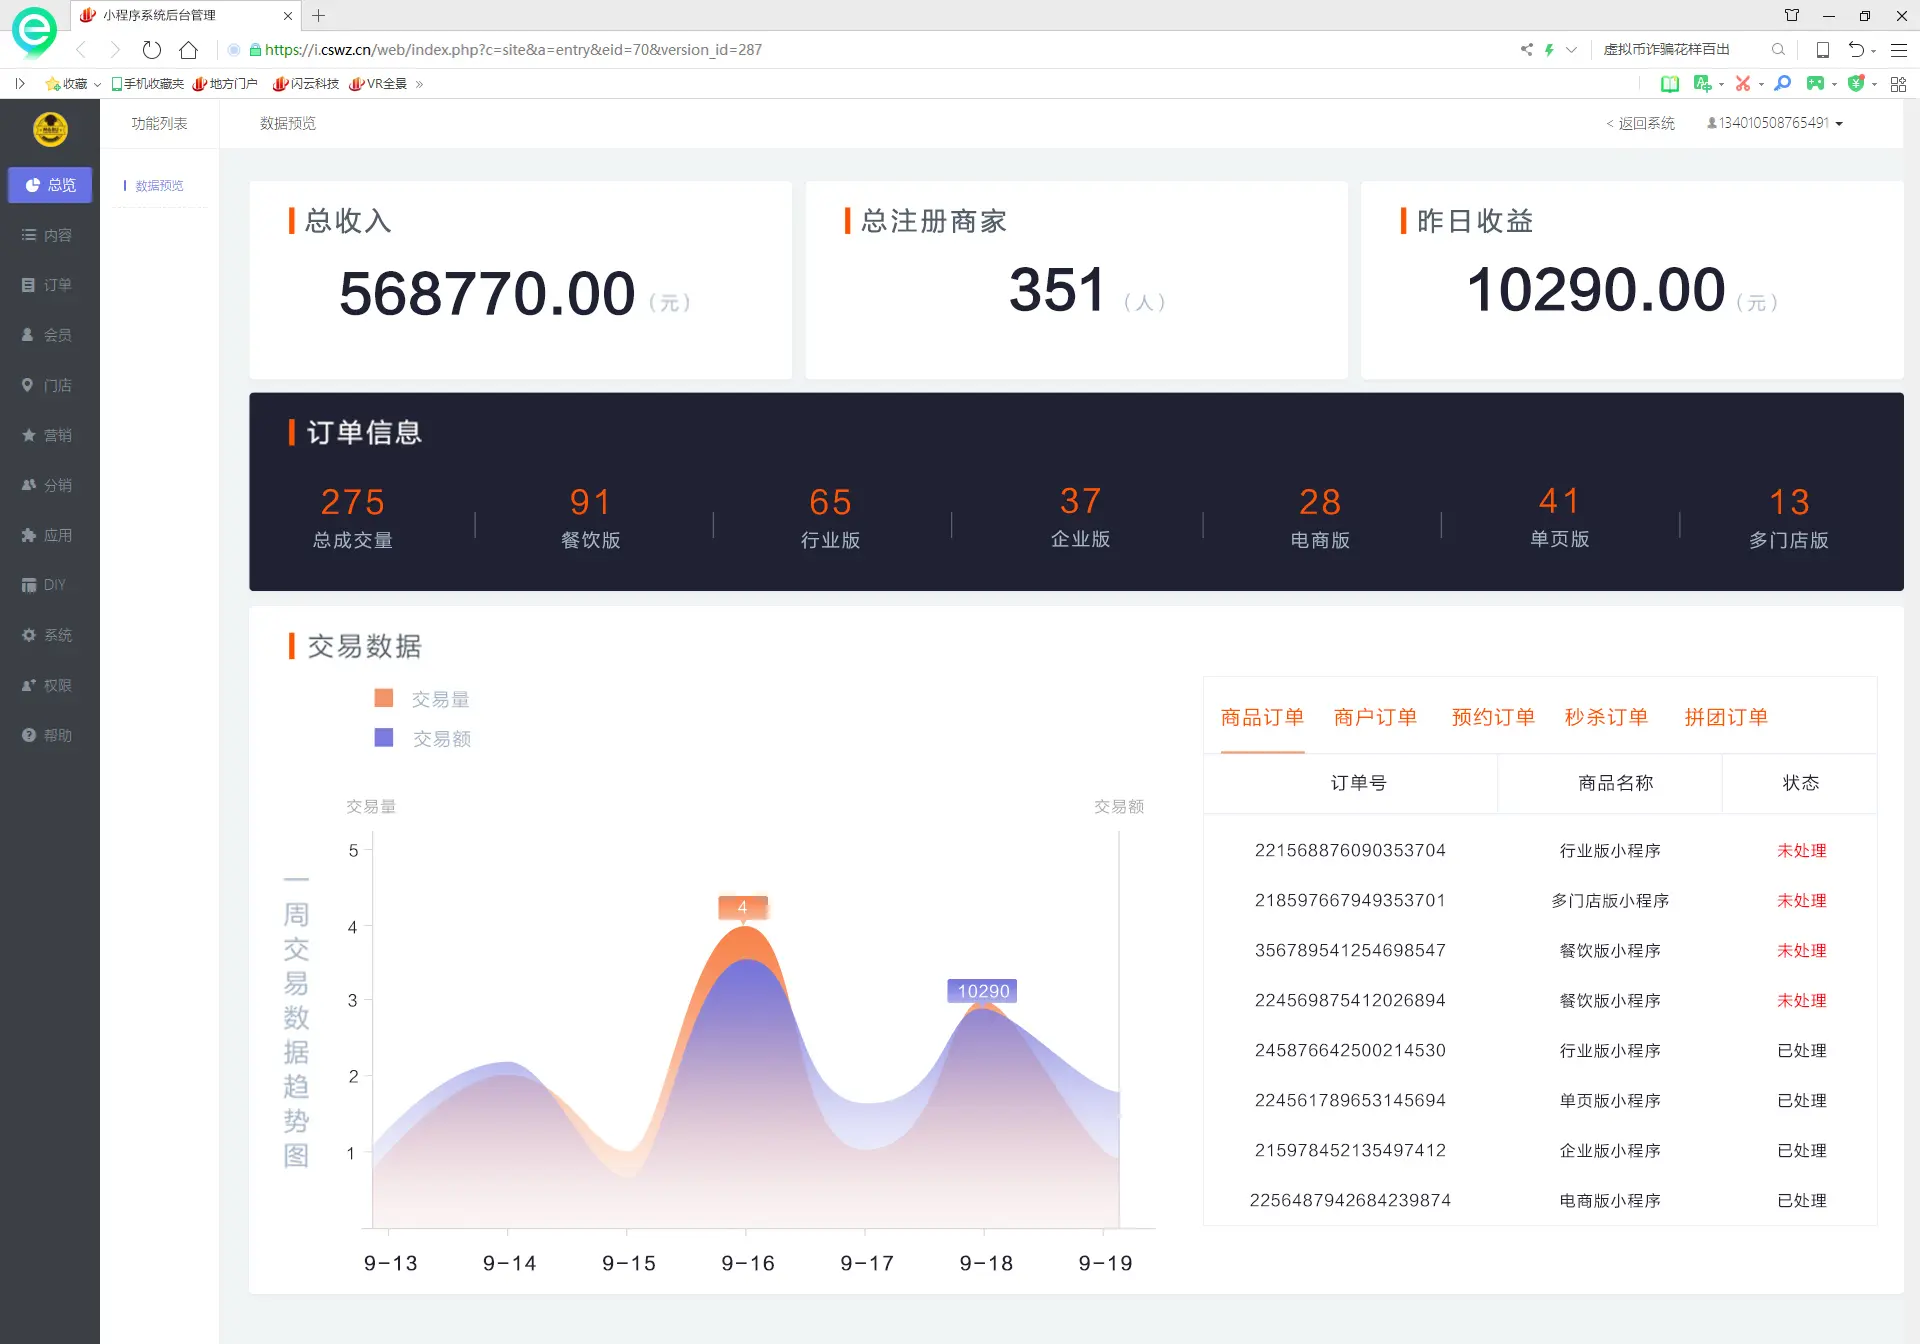Viewport: 1920px width, 1344px height.
Task: Open the 营销 marketing star icon
Action: [x=28, y=435]
